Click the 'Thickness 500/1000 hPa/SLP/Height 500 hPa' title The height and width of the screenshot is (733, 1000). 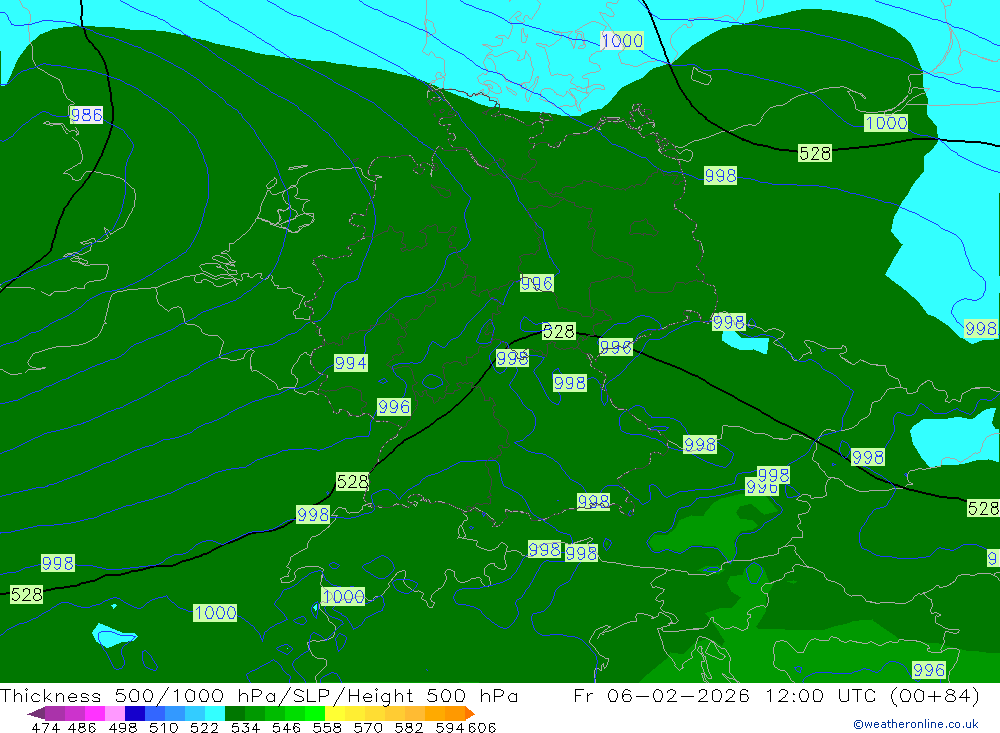[259, 695]
